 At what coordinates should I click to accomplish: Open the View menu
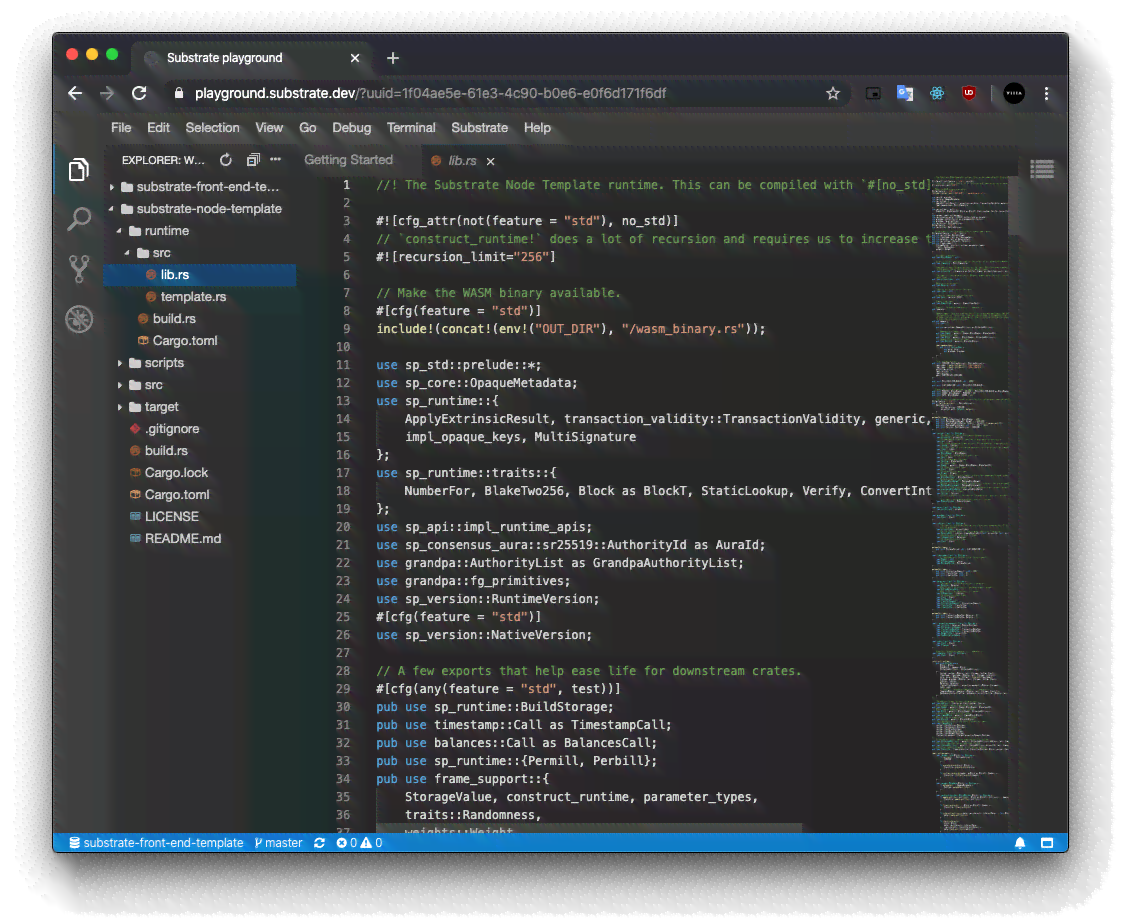269,128
